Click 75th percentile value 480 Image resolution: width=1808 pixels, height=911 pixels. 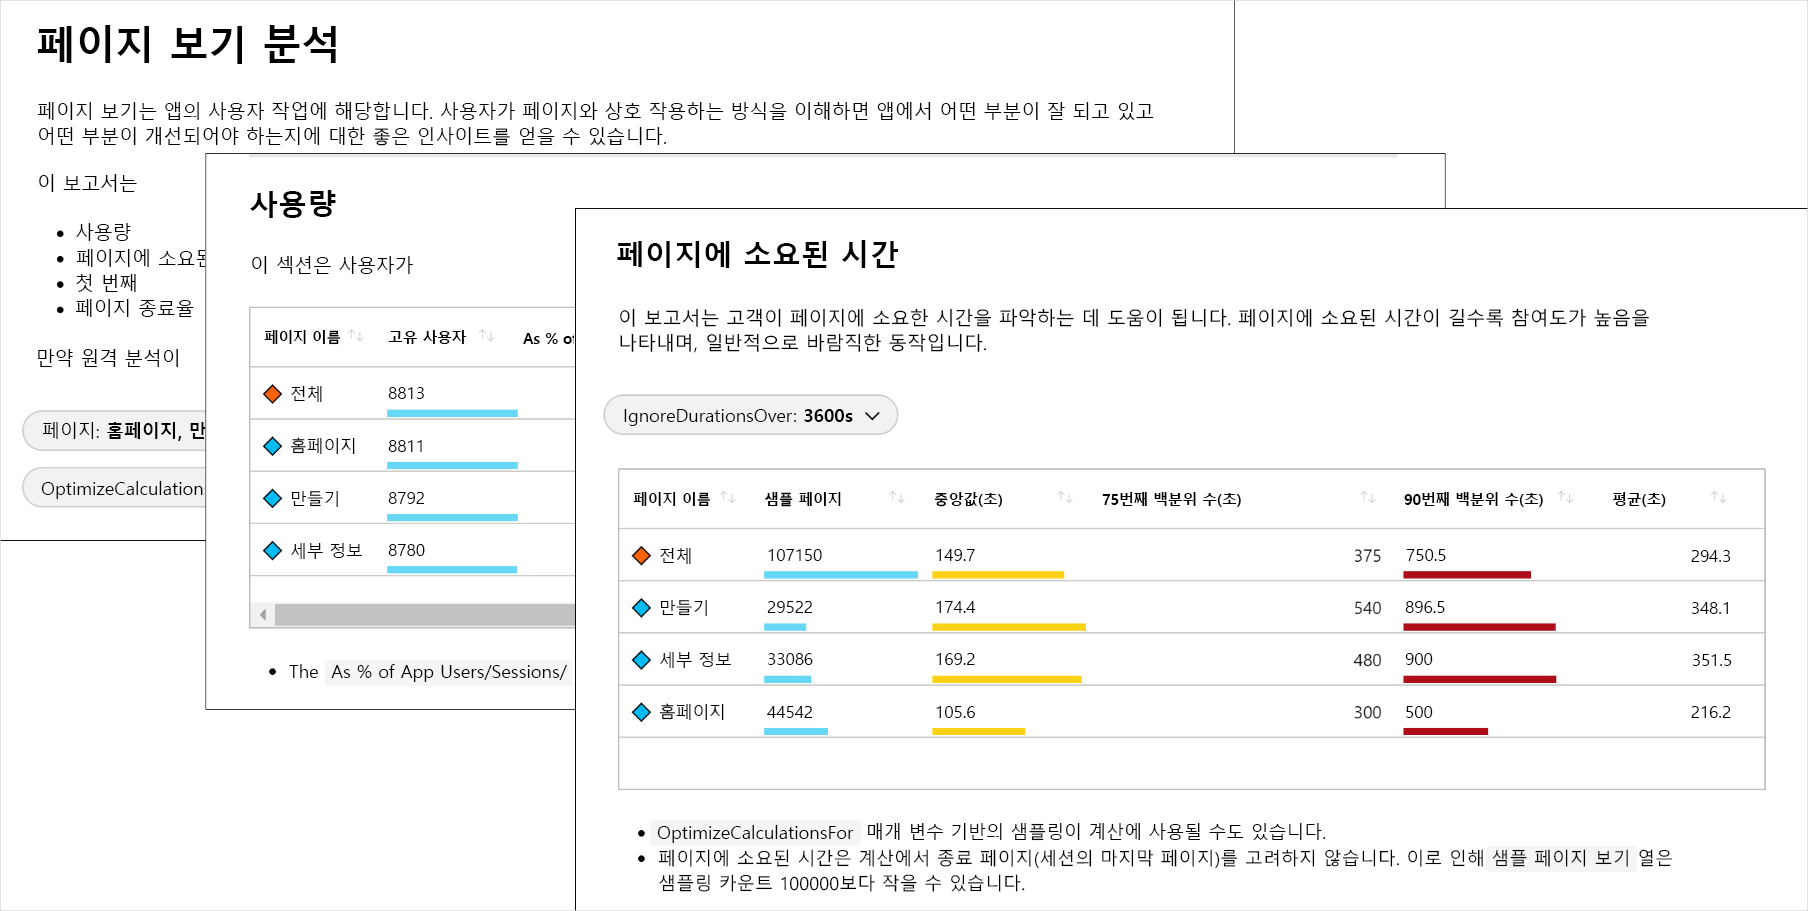click(1367, 660)
